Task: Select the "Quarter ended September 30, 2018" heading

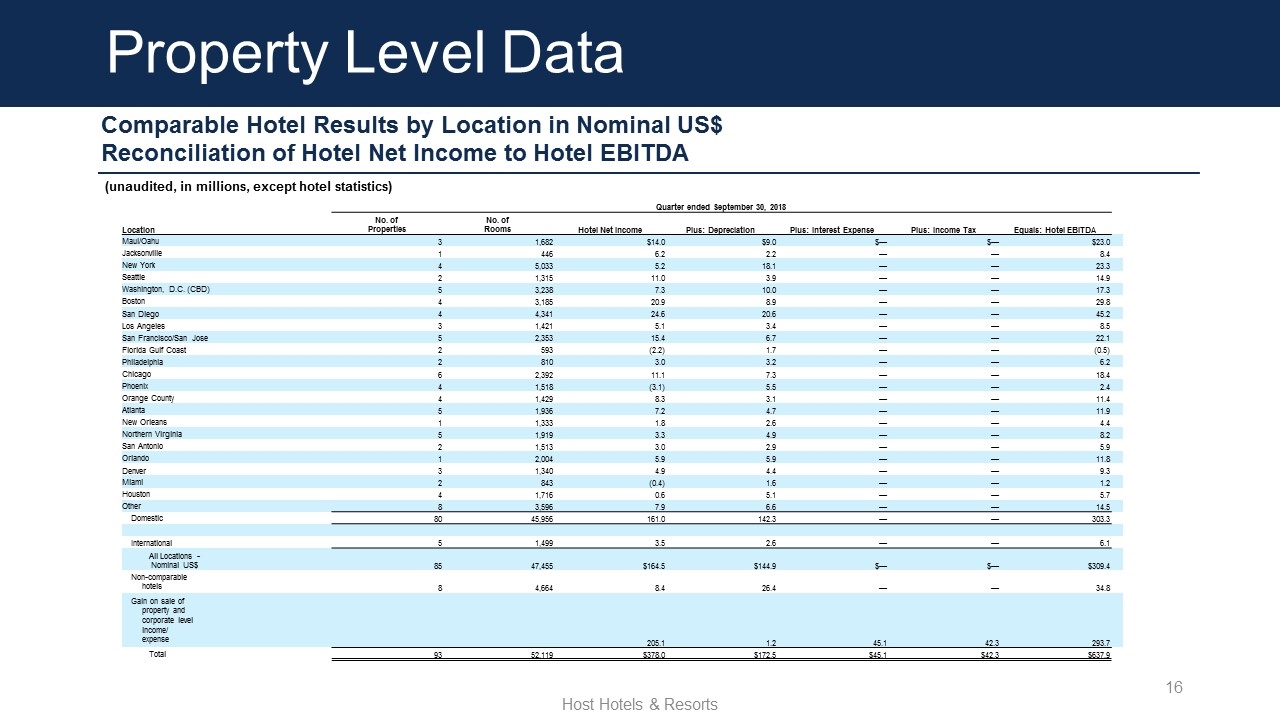Action: click(x=721, y=206)
